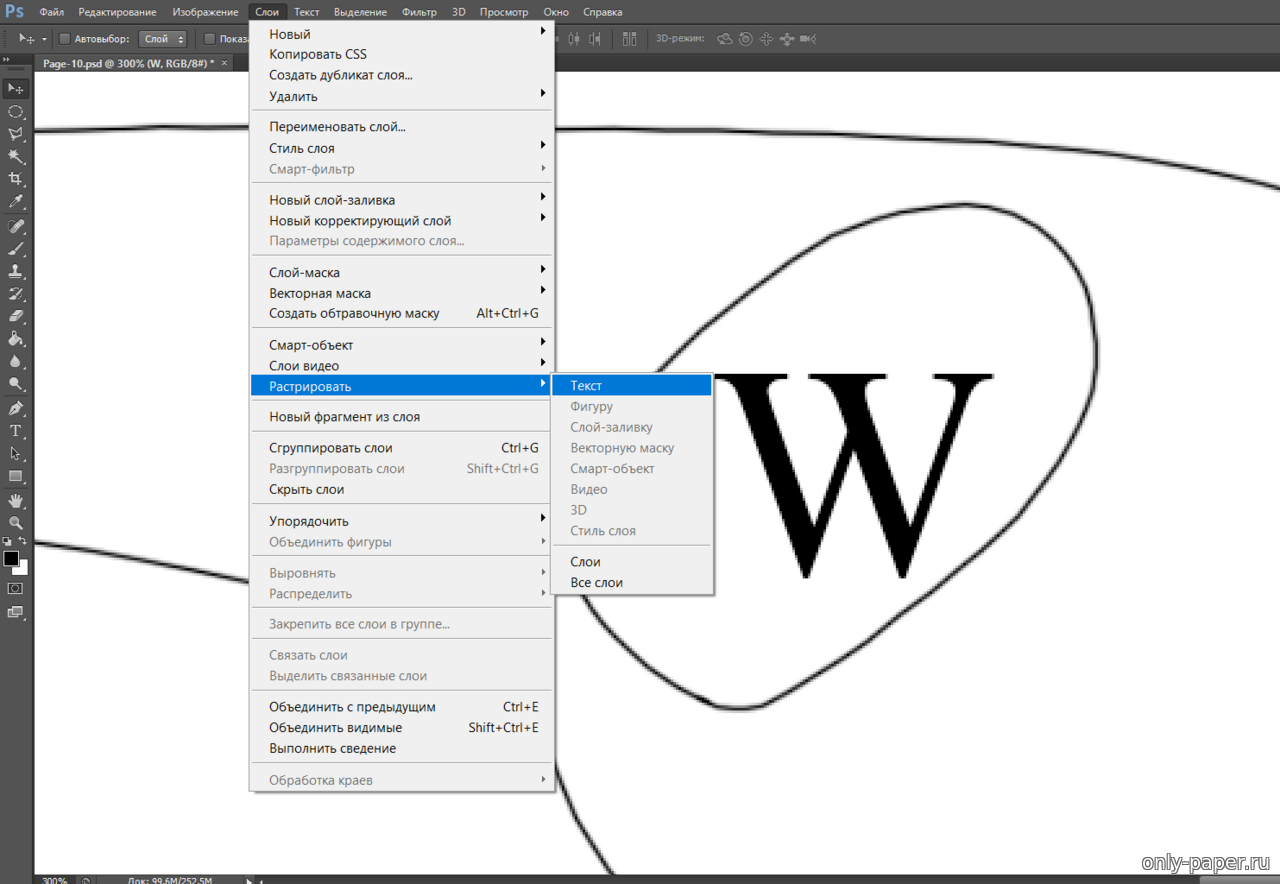This screenshot has width=1280, height=884.
Task: Open the Слой auto-select dropdown
Action: [x=163, y=39]
